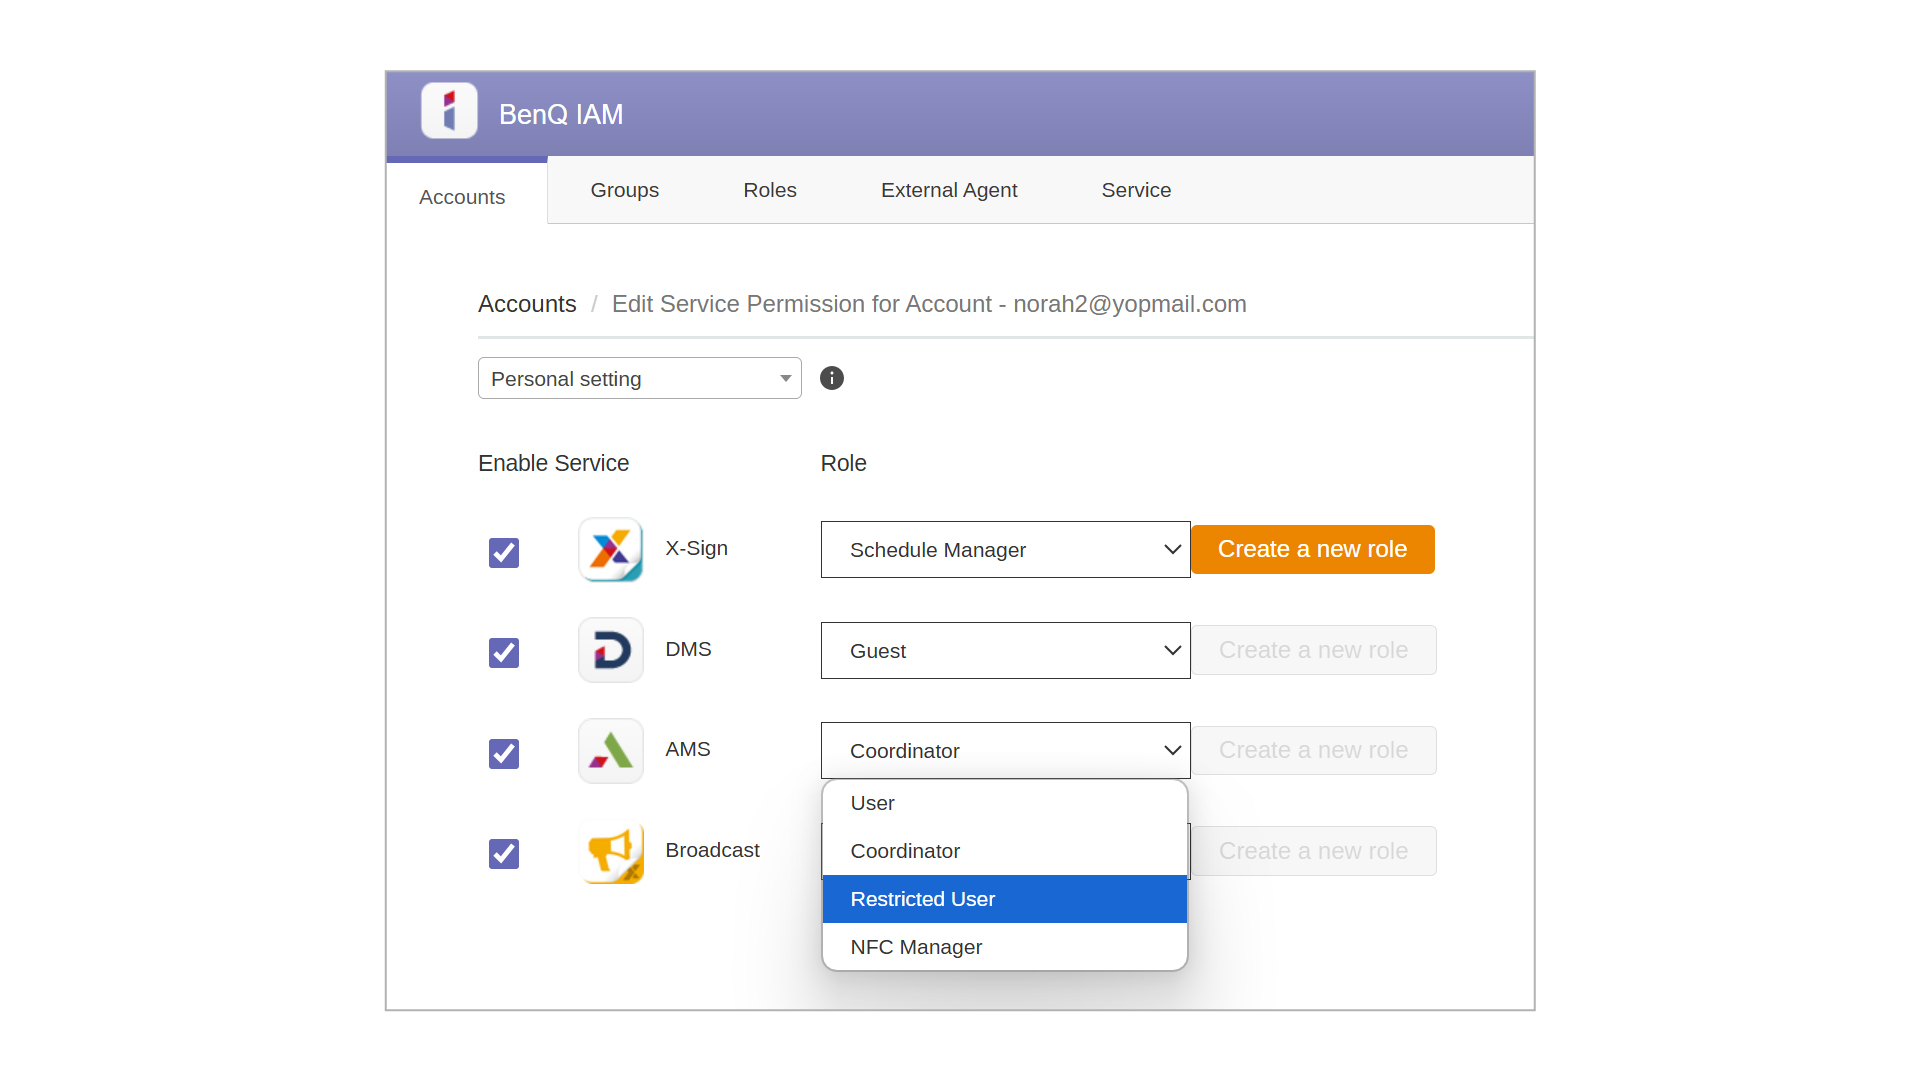
Task: Click the chevron on the Guest role selector
Action: [x=1171, y=650]
